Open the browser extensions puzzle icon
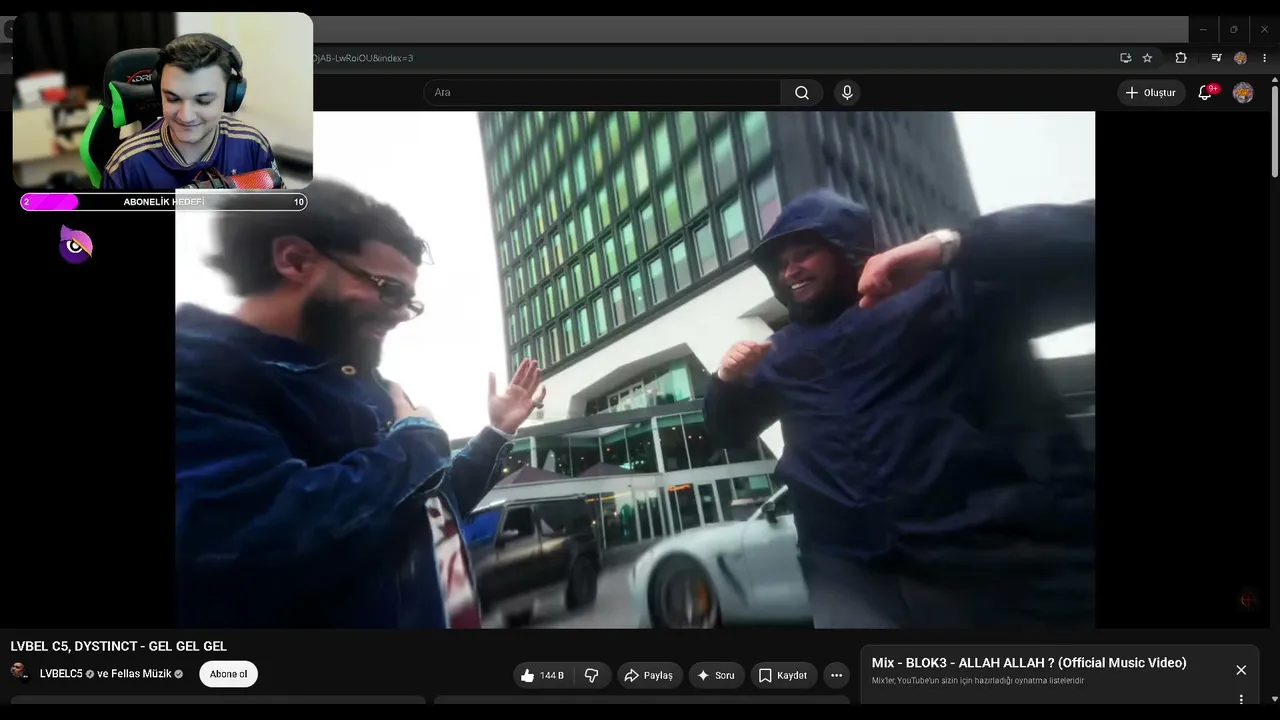Screen dimensions: 1280x720 click(x=1181, y=58)
